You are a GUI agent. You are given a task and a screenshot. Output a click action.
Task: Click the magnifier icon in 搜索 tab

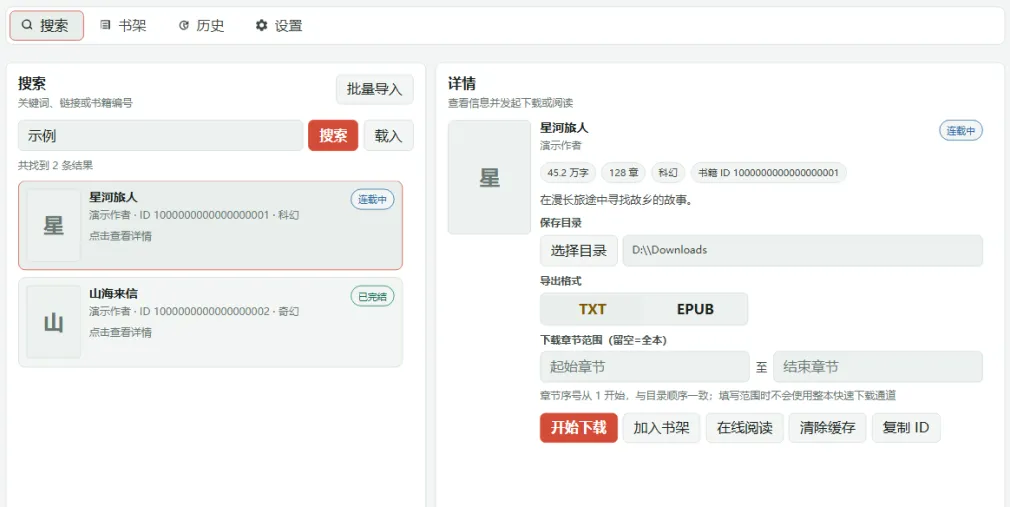[27, 26]
